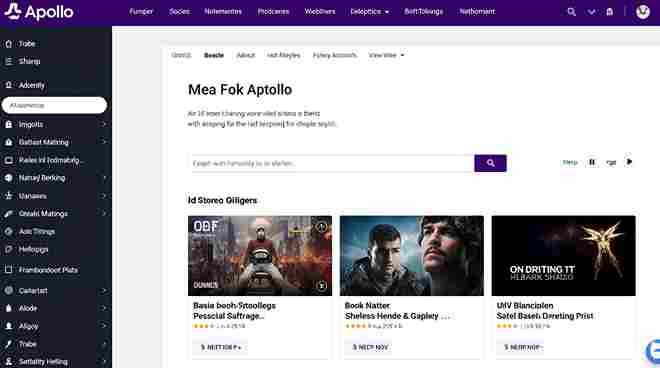Image resolution: width=660 pixels, height=368 pixels.
Task: Open the Book Natter thumbnail
Action: coord(412,256)
